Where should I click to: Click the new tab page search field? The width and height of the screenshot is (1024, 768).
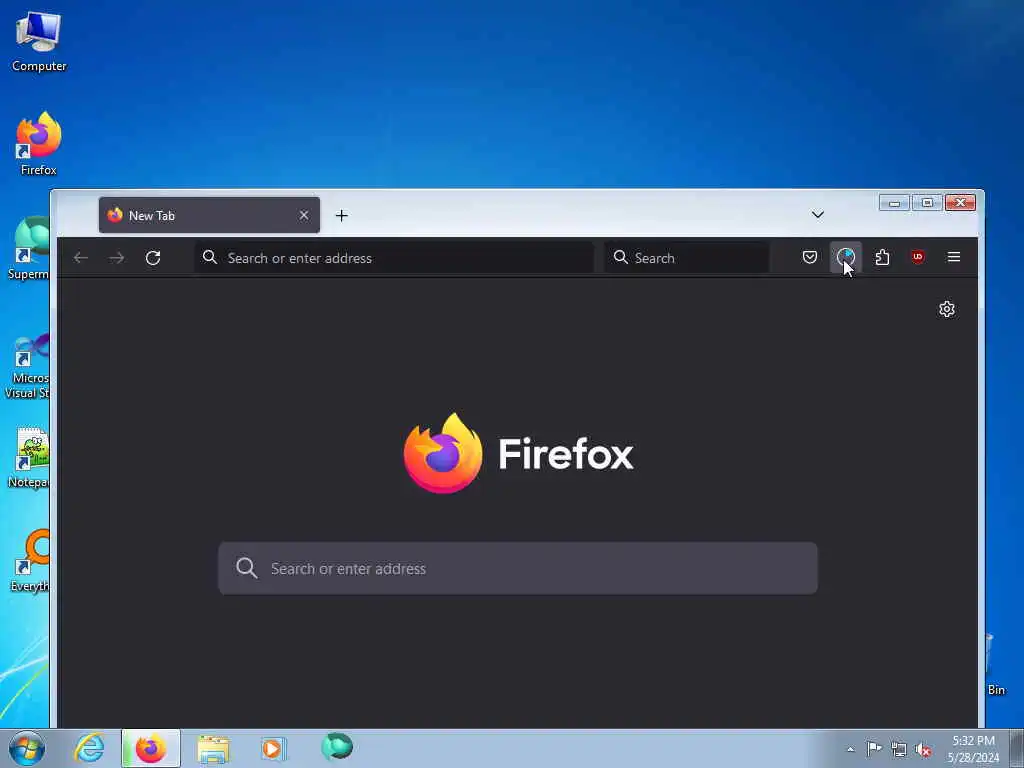(518, 568)
